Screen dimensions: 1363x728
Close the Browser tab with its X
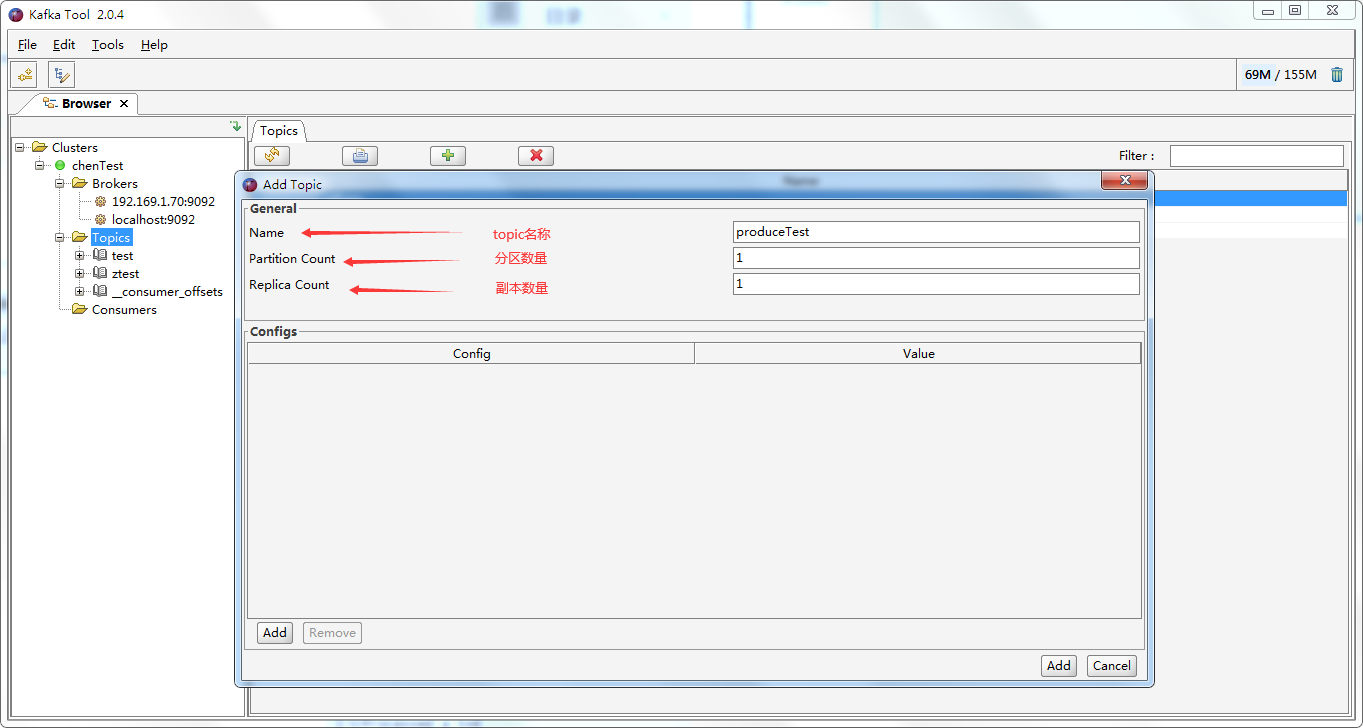124,104
